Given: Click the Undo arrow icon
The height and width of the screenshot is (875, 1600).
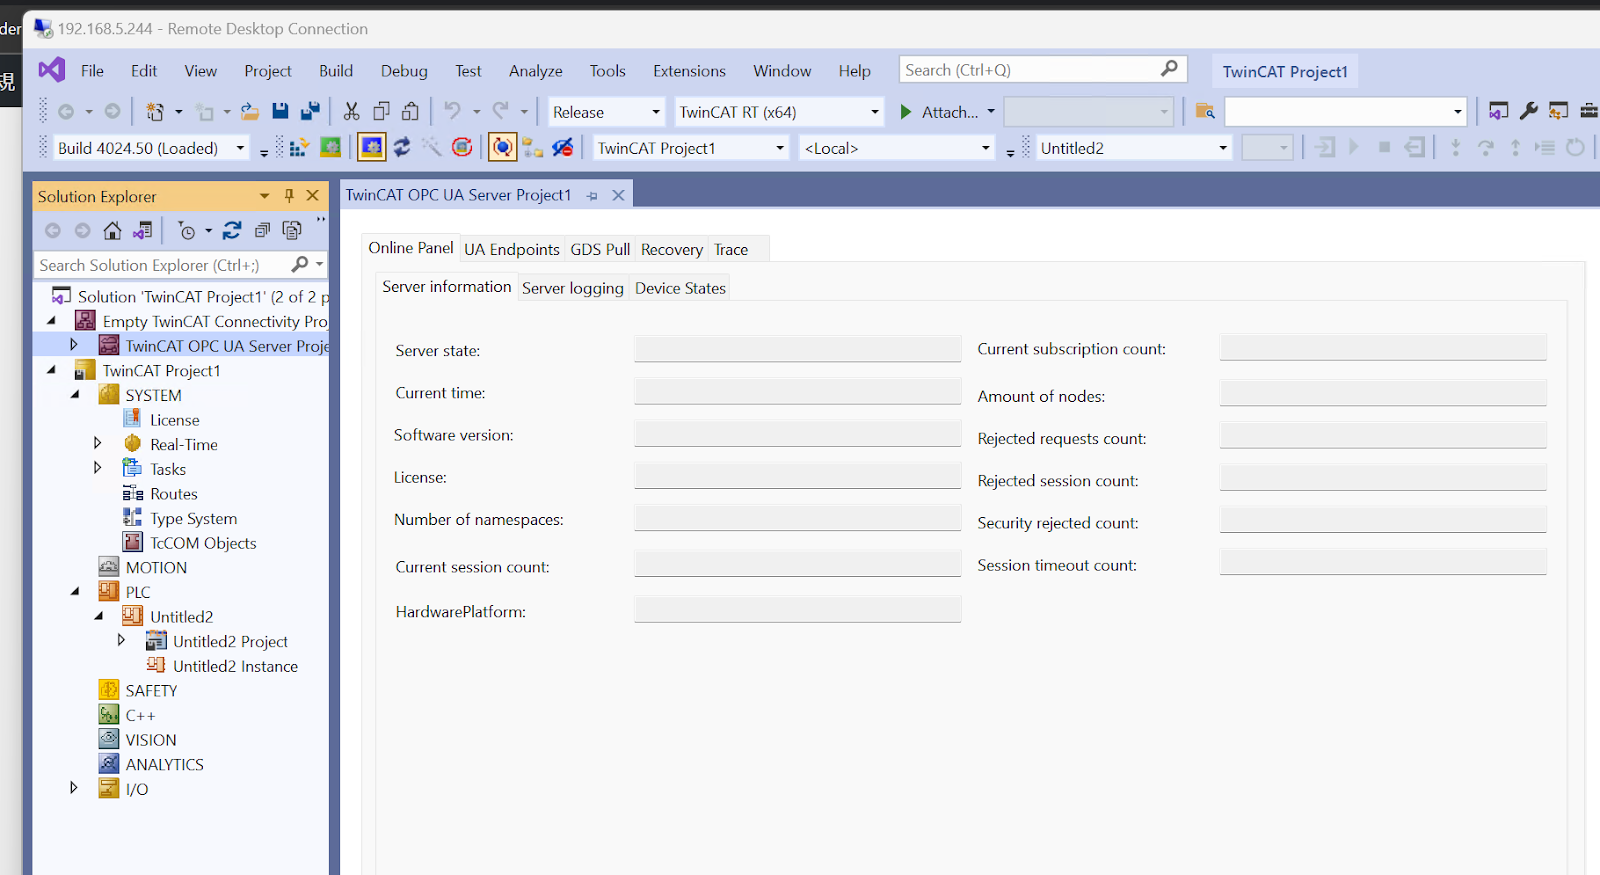Looking at the screenshot, I should point(453,112).
